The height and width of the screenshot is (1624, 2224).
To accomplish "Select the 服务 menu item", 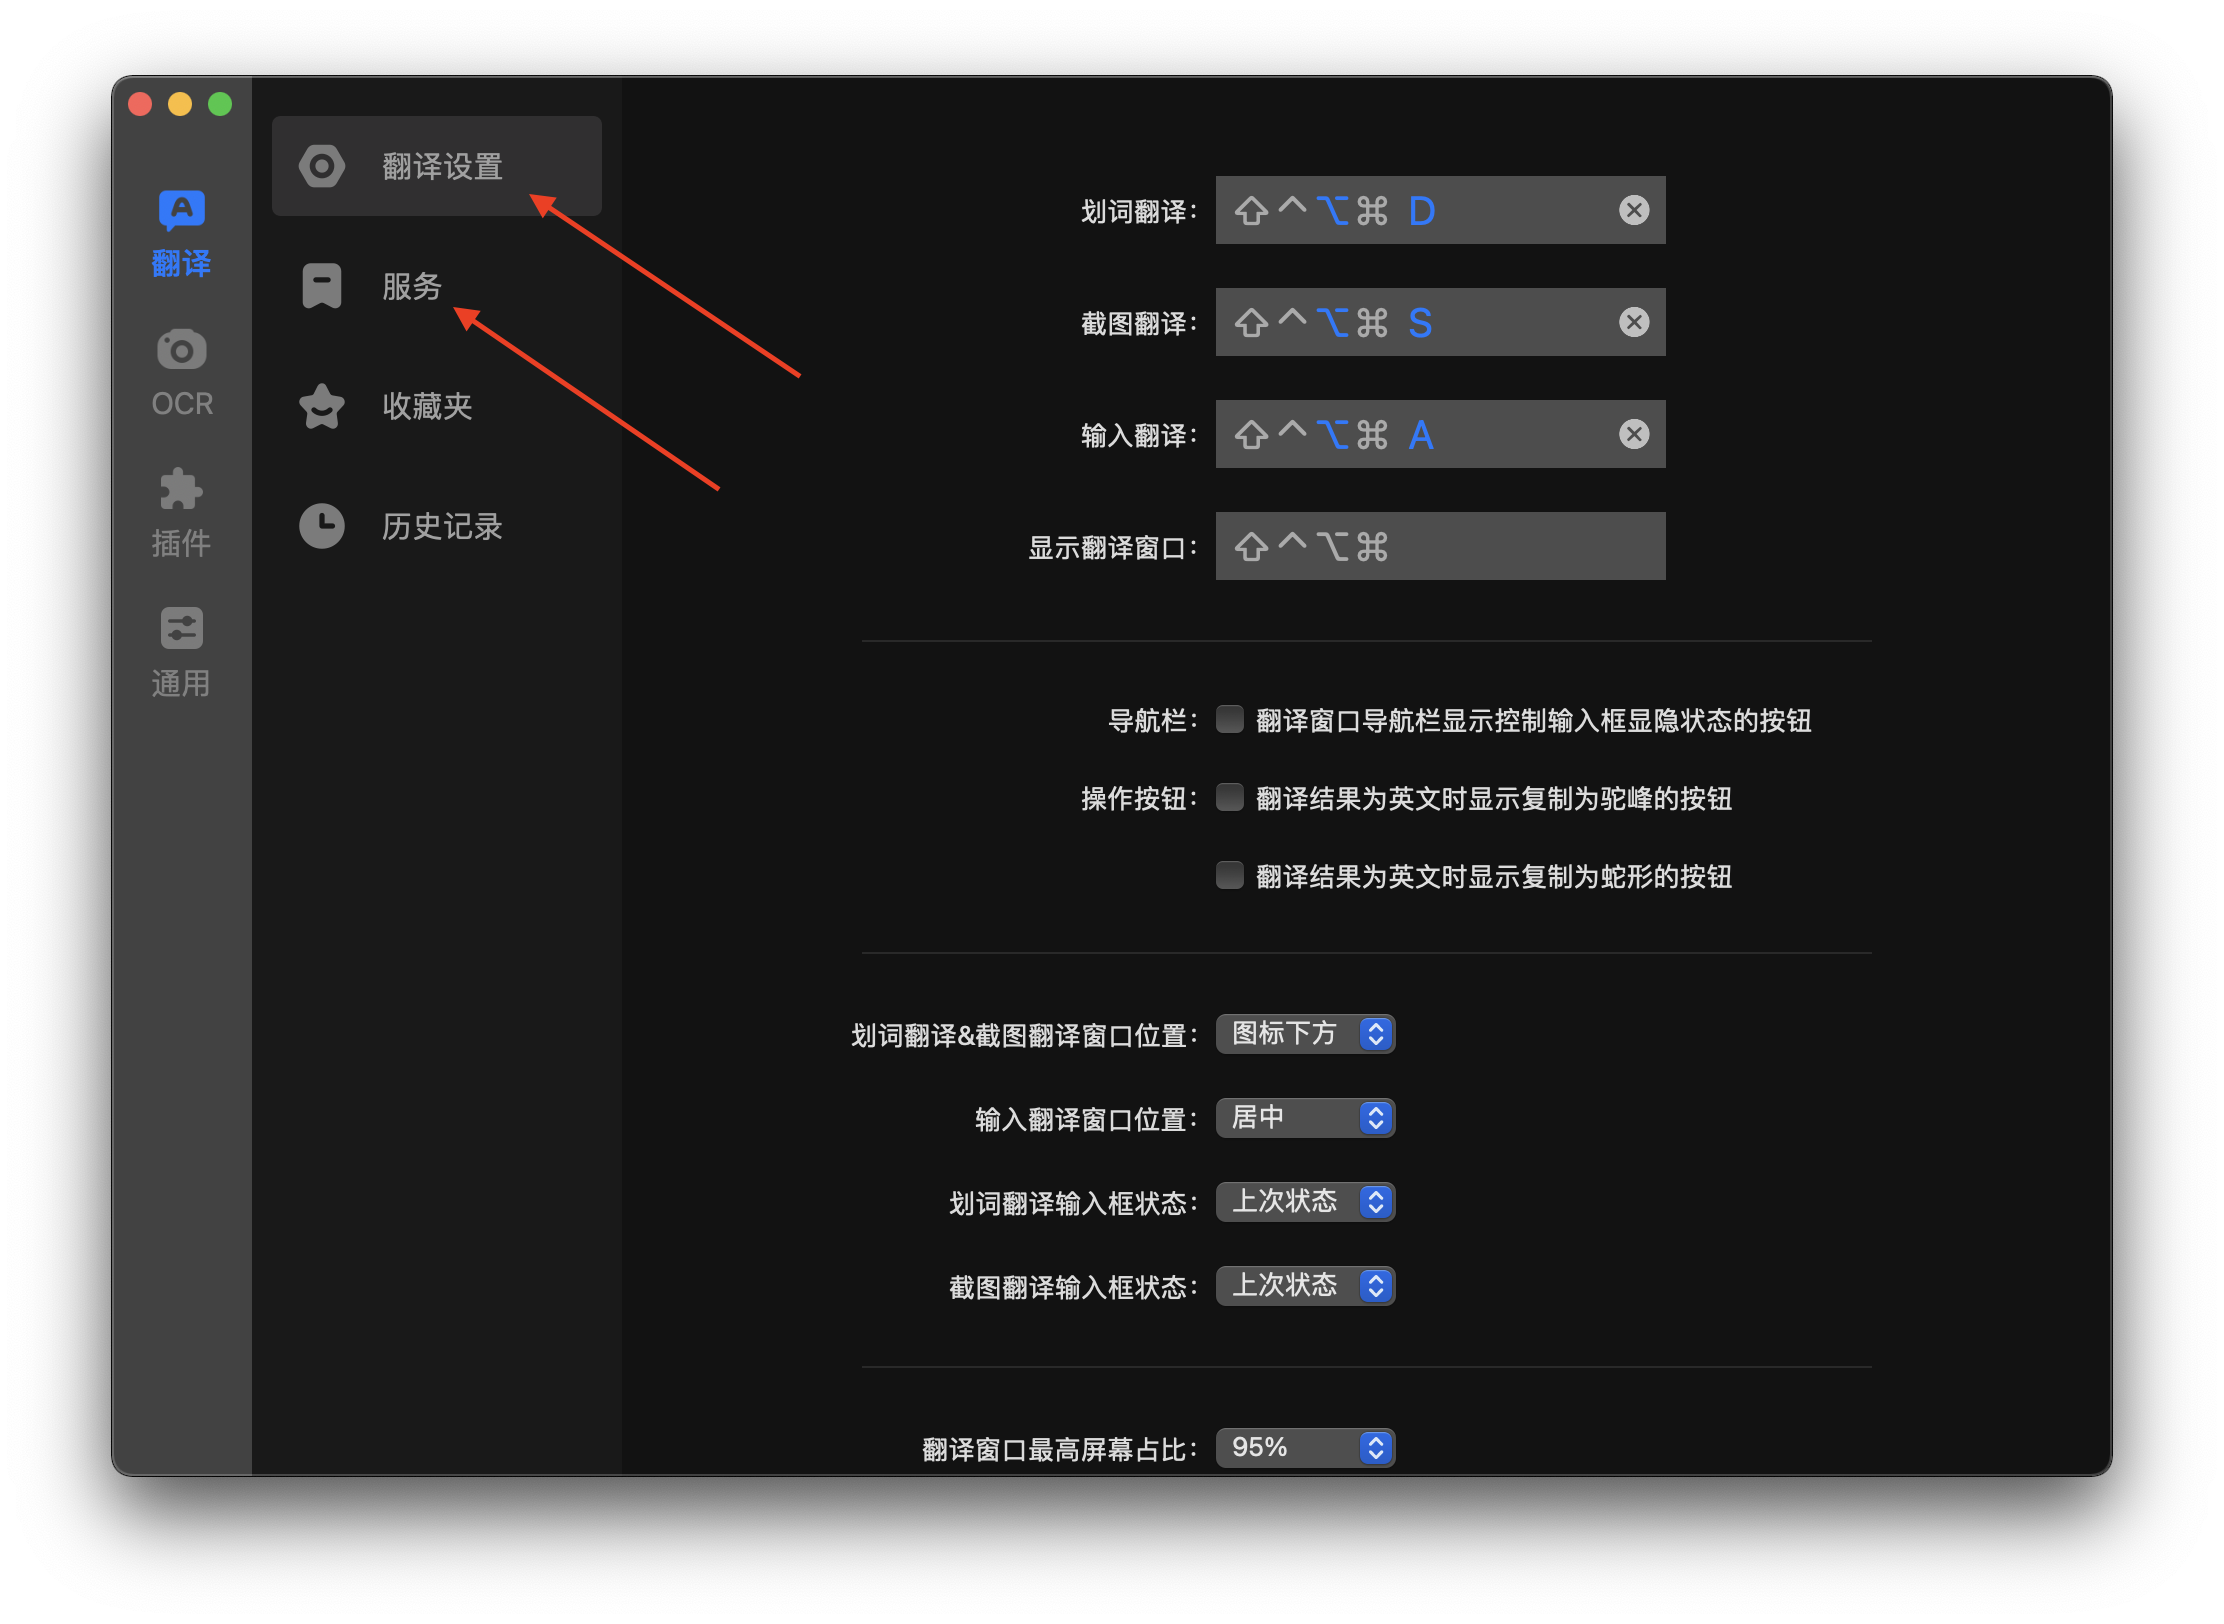I will (411, 286).
